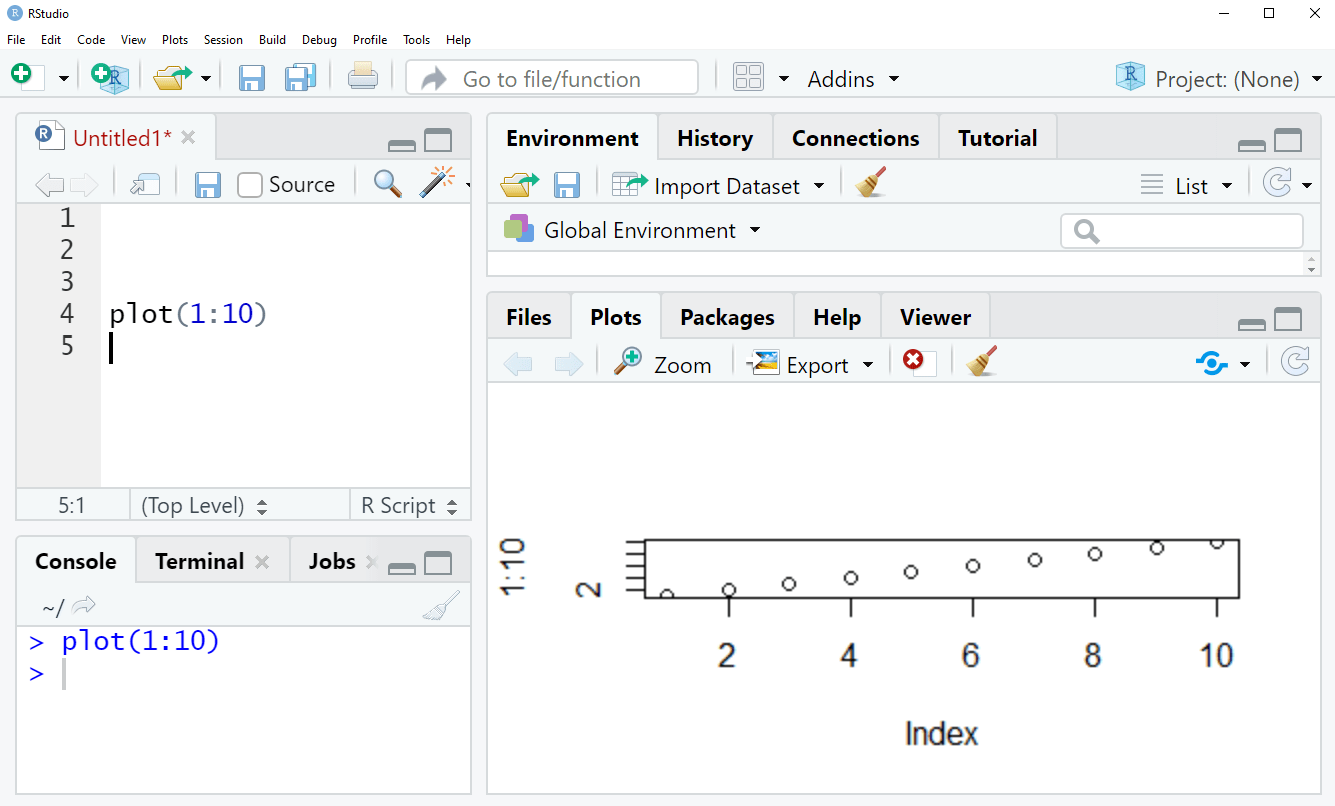
Task: Select the Files tab
Action: 529,317
